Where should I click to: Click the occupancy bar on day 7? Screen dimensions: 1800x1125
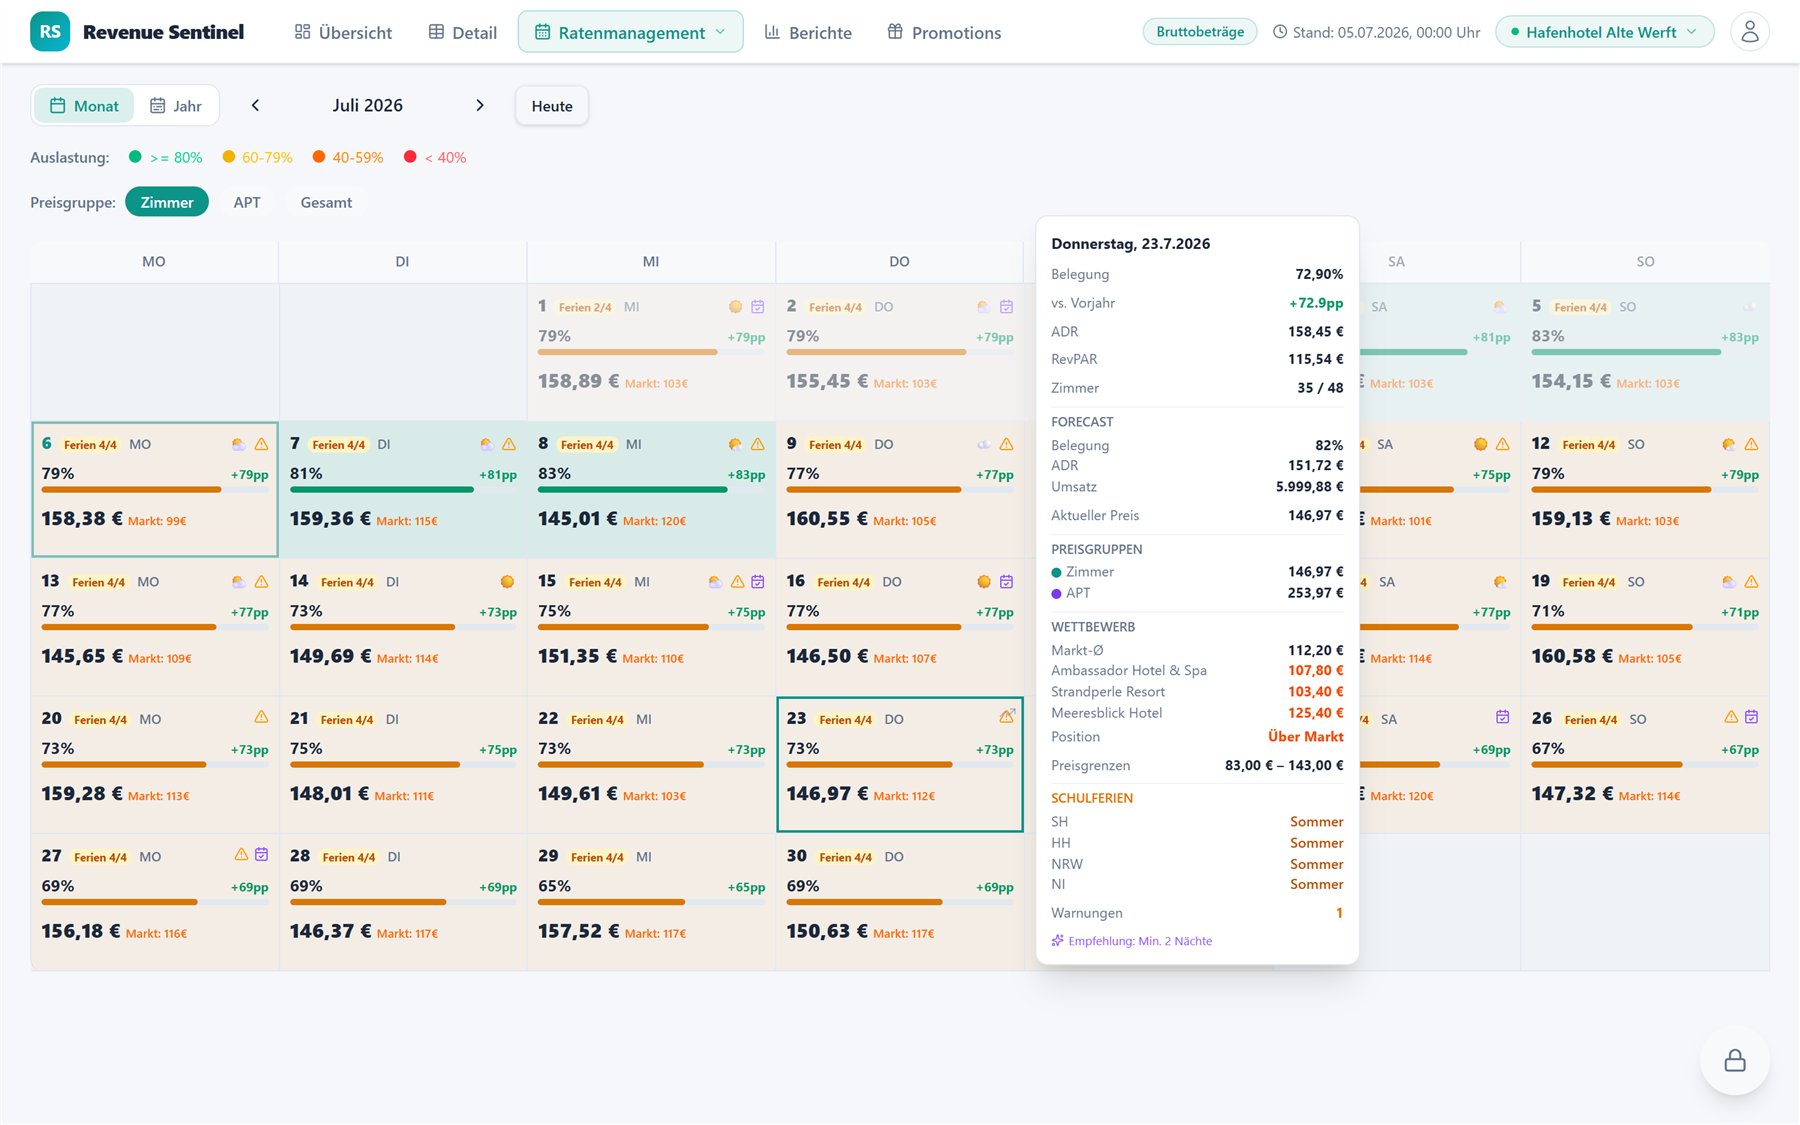(403, 490)
